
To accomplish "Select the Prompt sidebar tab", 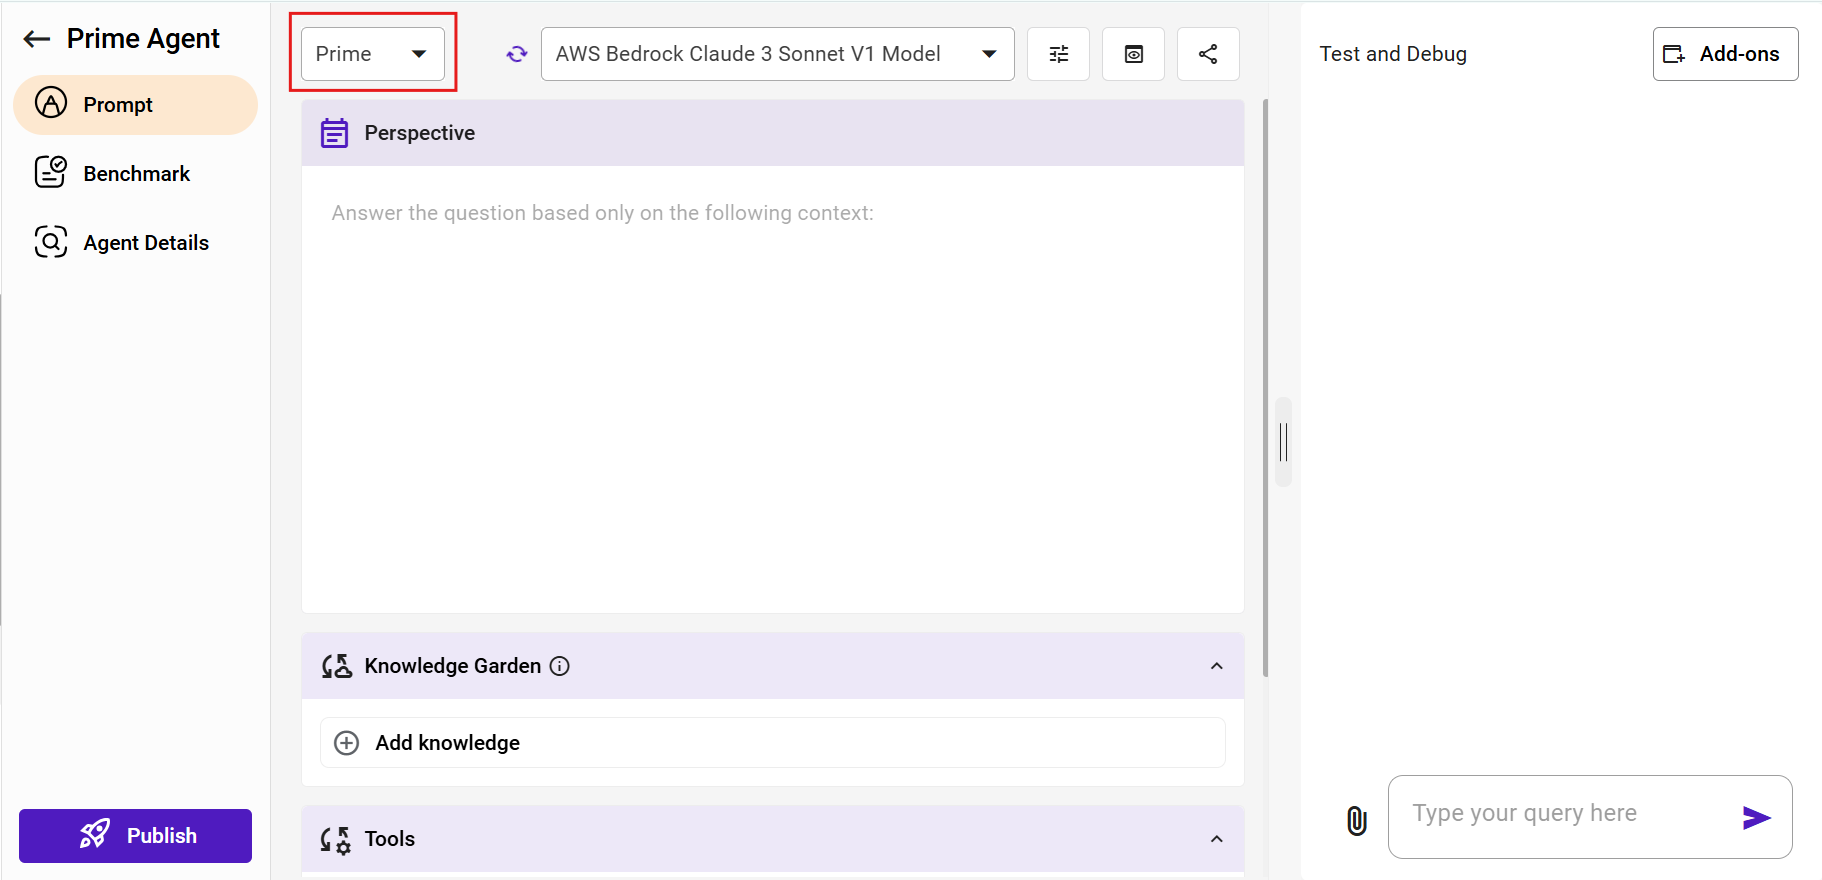I will click(135, 105).
